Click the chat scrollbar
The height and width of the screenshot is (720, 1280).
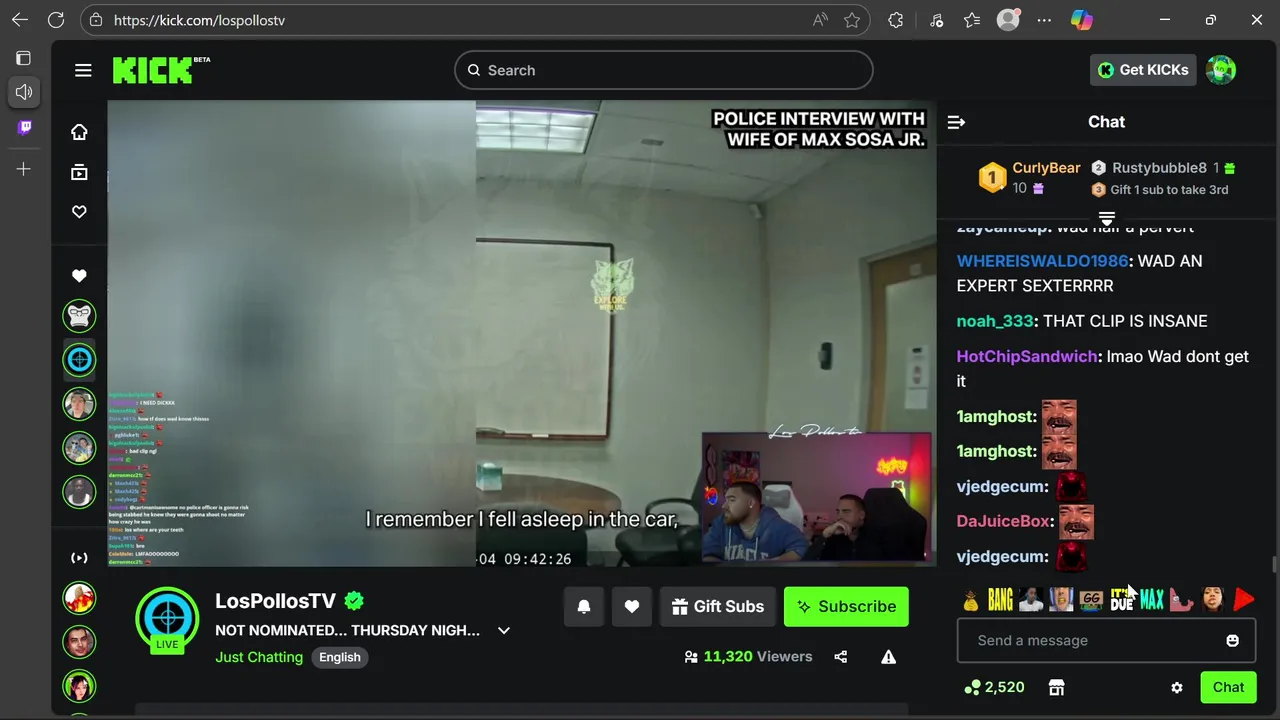point(1274,565)
